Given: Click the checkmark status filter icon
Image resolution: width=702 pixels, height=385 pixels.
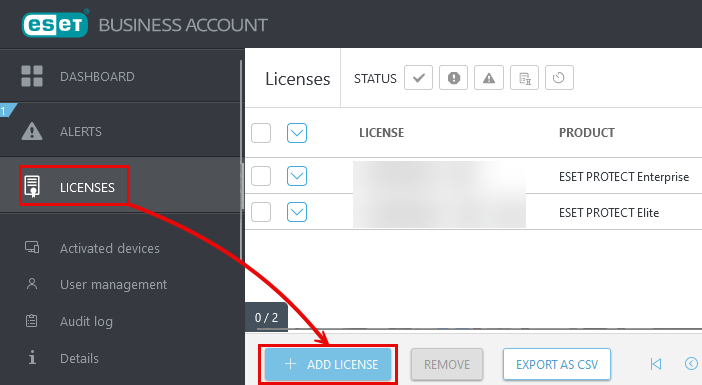Looking at the screenshot, I should point(418,78).
